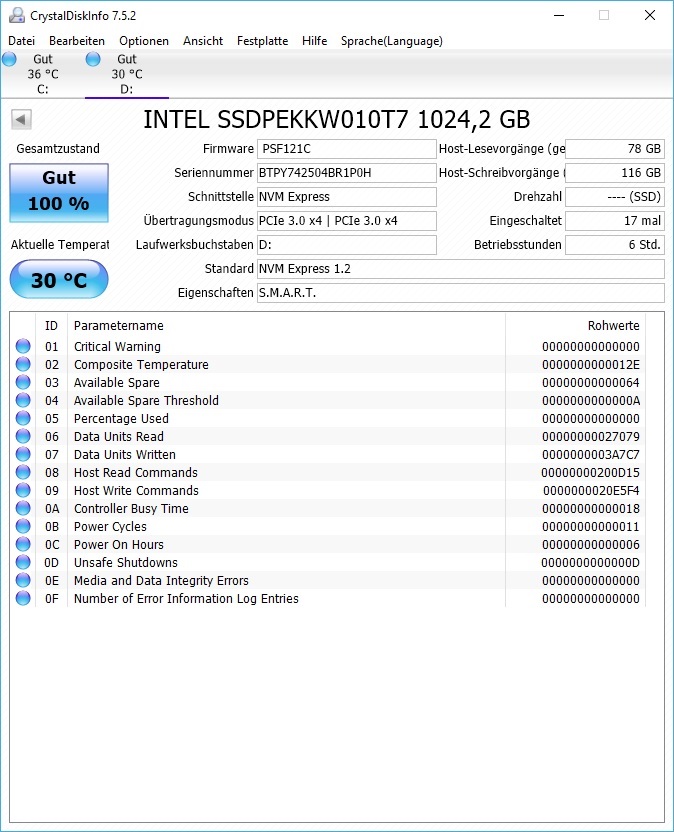Click the 30 °C temperature button

[59, 280]
